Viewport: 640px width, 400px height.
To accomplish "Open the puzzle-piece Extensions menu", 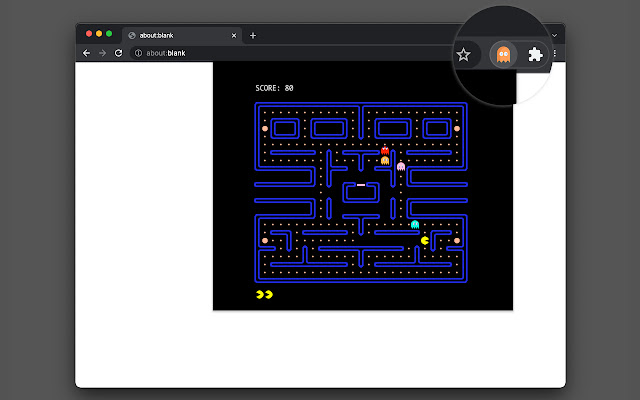I will coord(535,54).
